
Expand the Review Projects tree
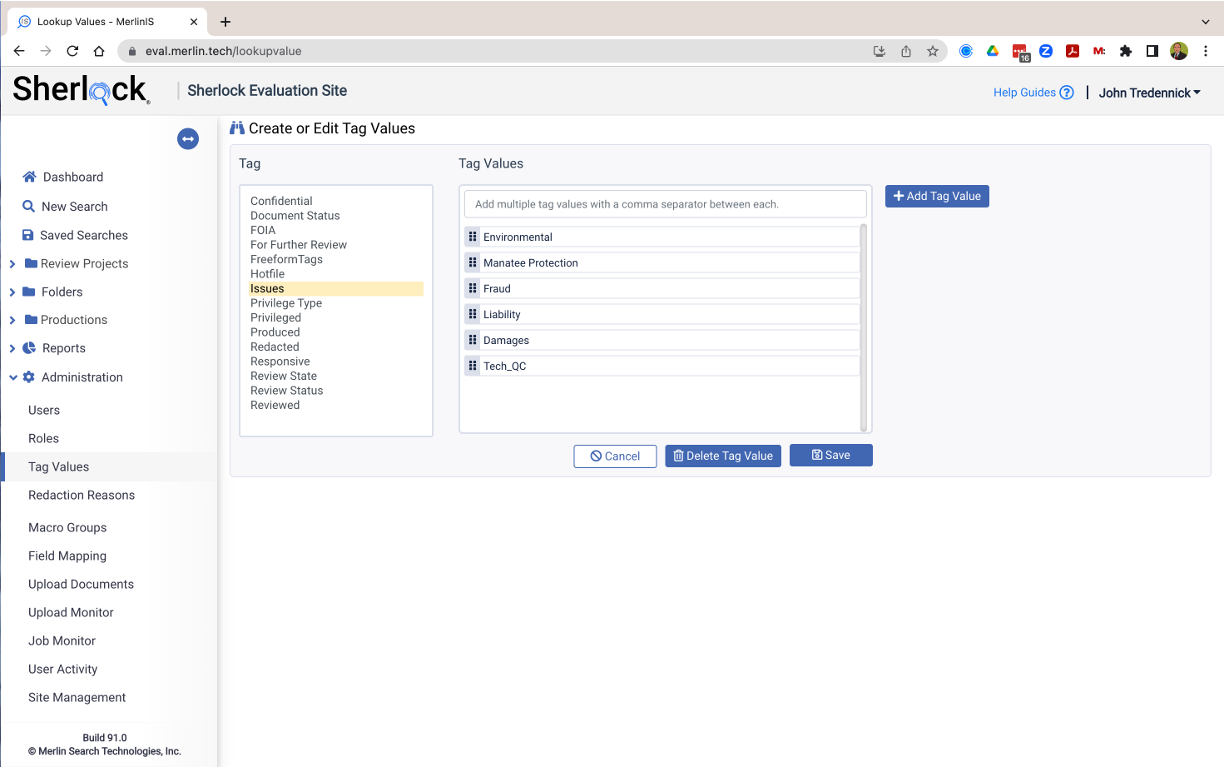12,264
